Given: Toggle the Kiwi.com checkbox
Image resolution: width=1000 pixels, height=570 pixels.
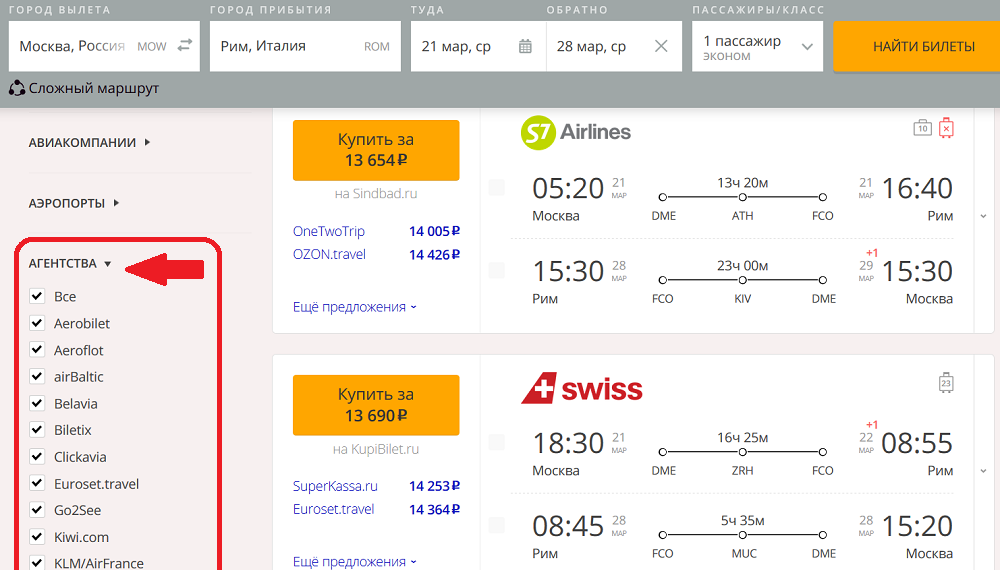Looking at the screenshot, I should coord(37,536).
